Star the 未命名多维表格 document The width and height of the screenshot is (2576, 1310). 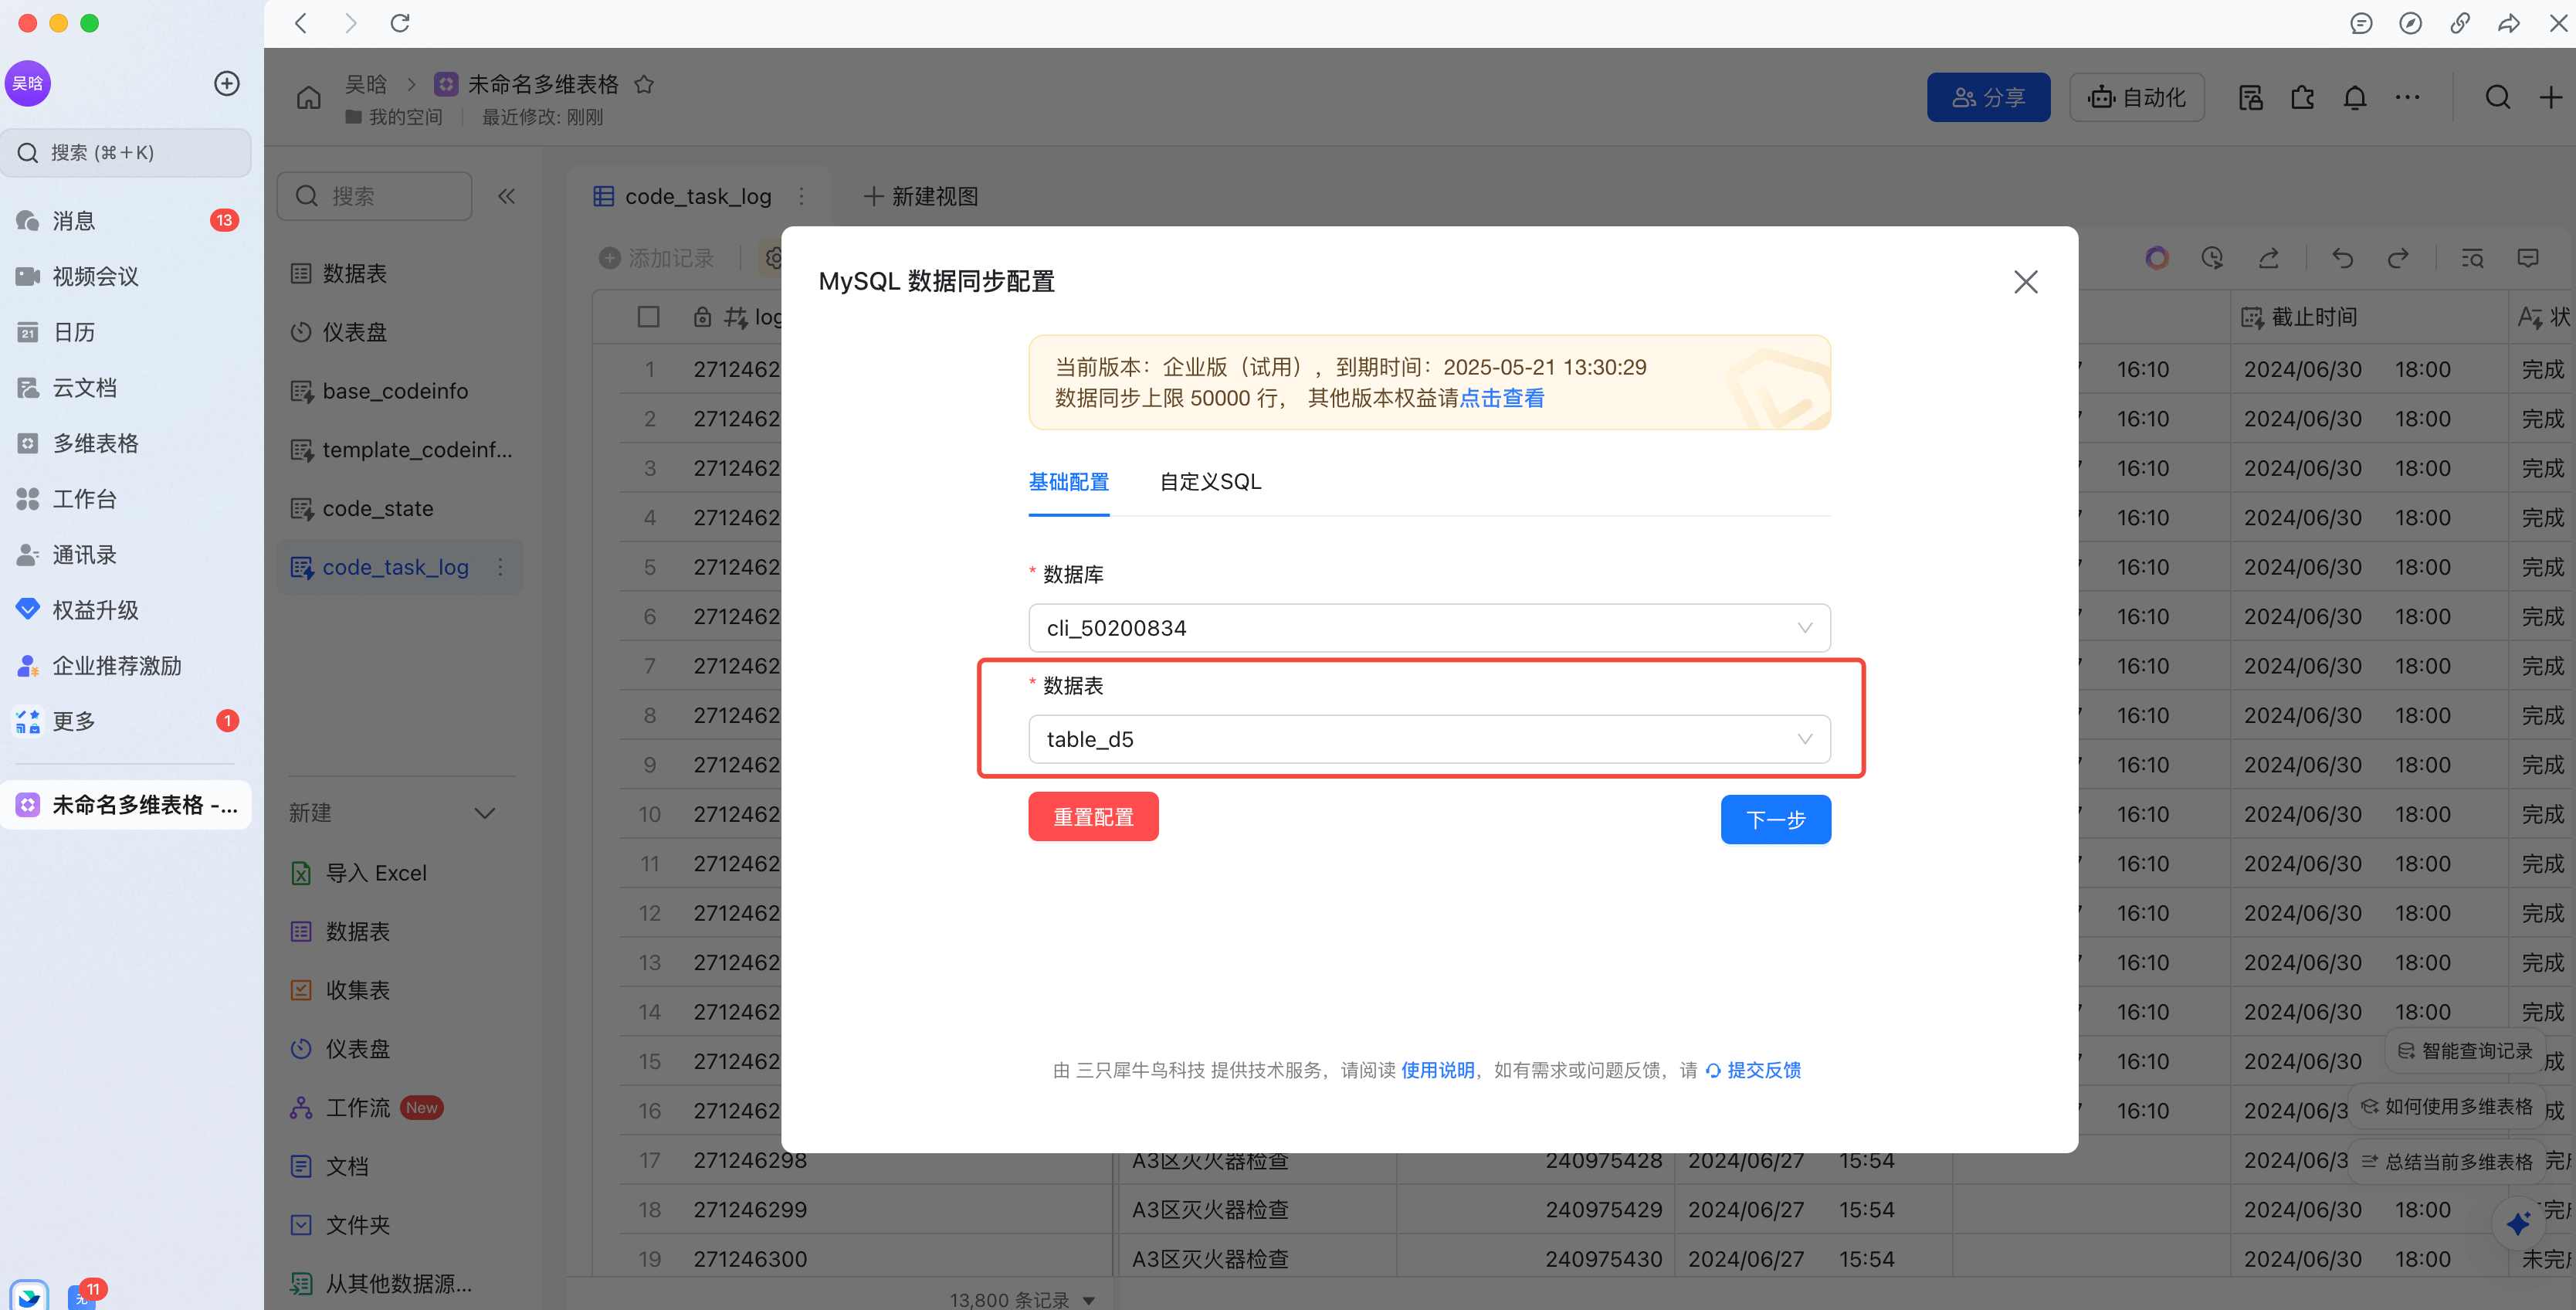tap(644, 84)
